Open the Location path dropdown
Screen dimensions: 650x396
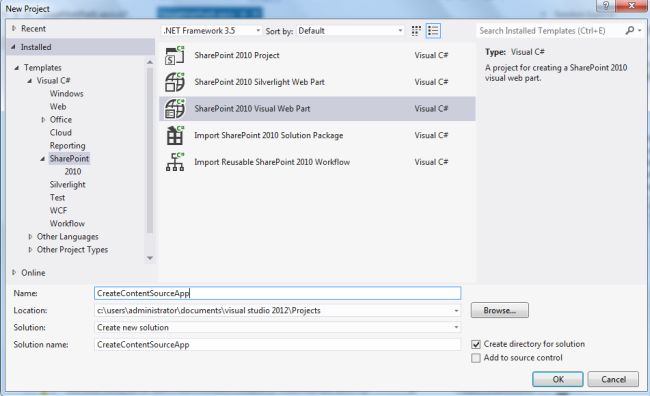click(x=456, y=311)
